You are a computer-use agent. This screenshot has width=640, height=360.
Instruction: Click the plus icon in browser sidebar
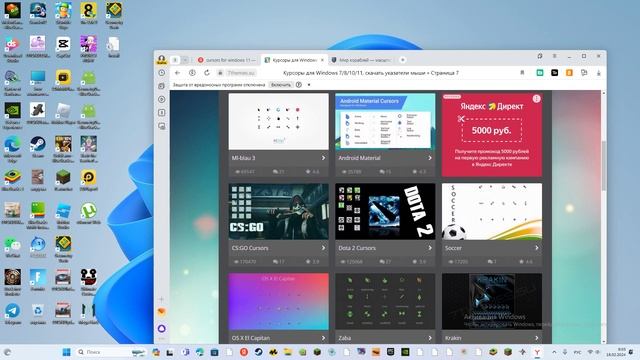(162, 299)
